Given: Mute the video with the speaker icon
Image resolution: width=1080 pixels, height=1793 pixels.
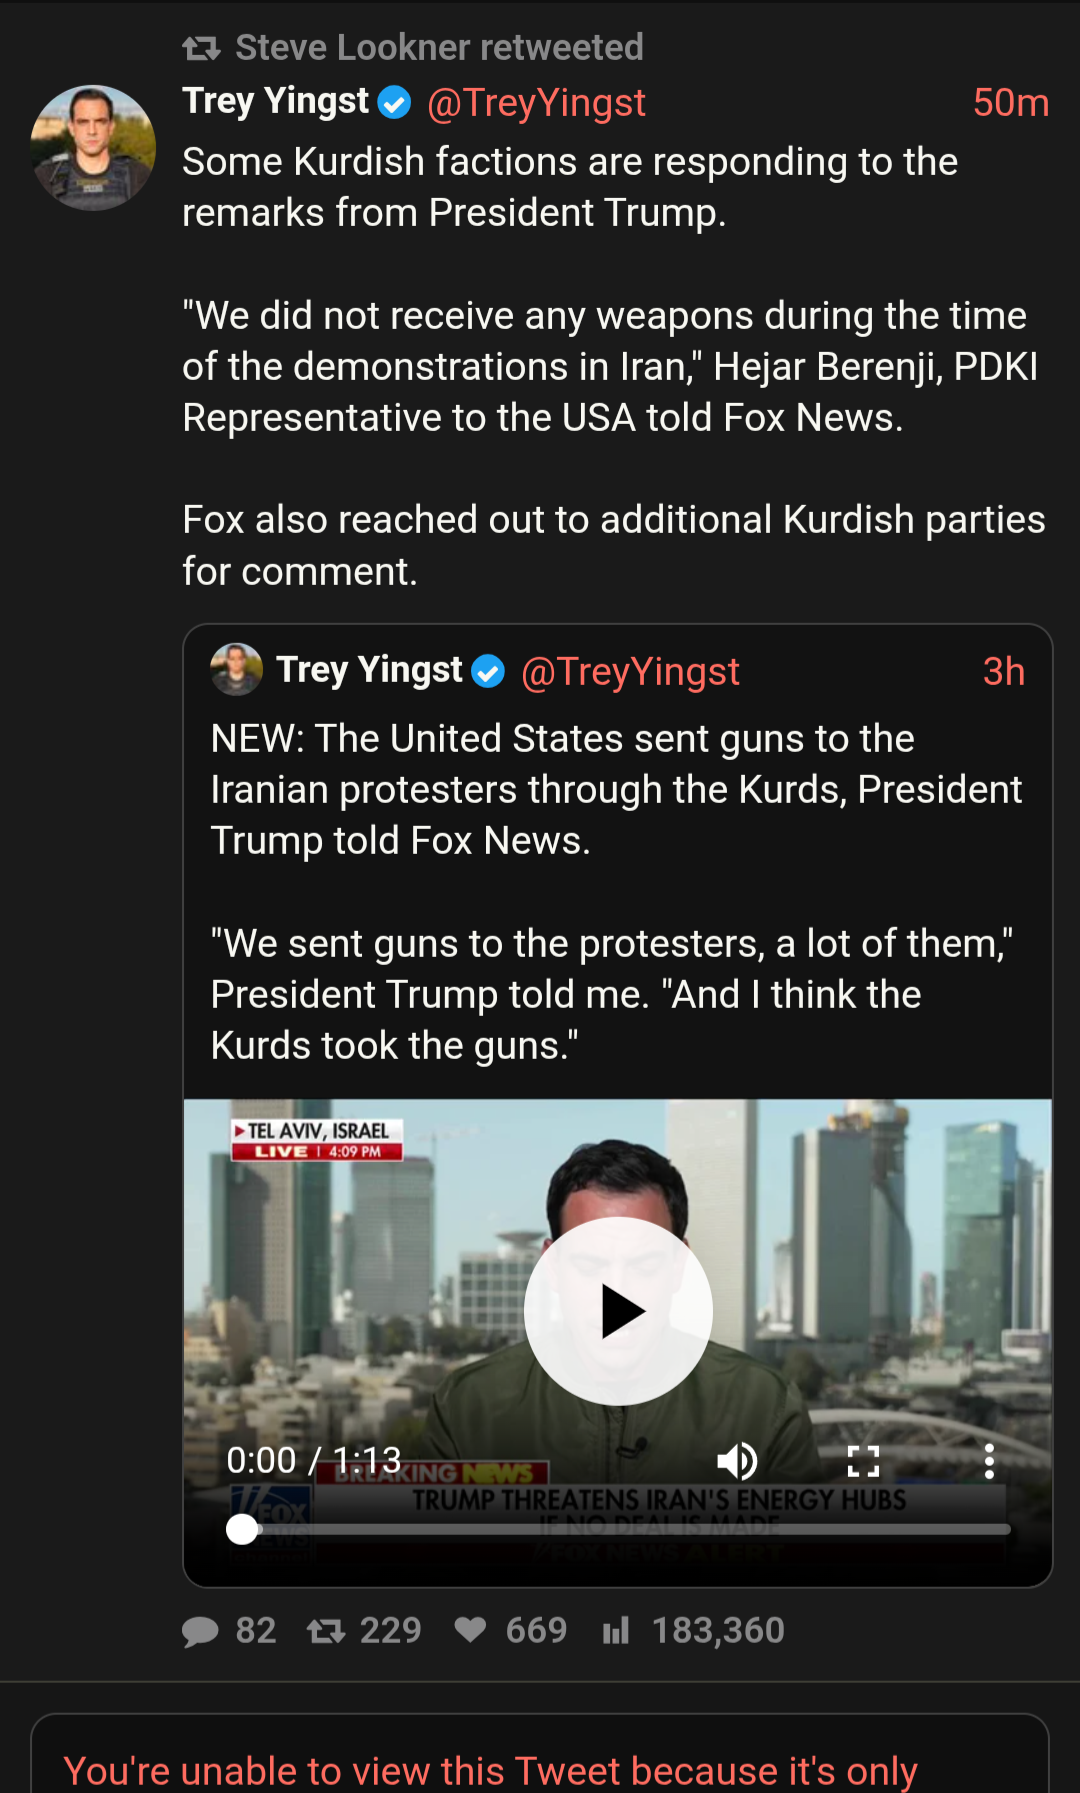Looking at the screenshot, I should (x=738, y=1461).
